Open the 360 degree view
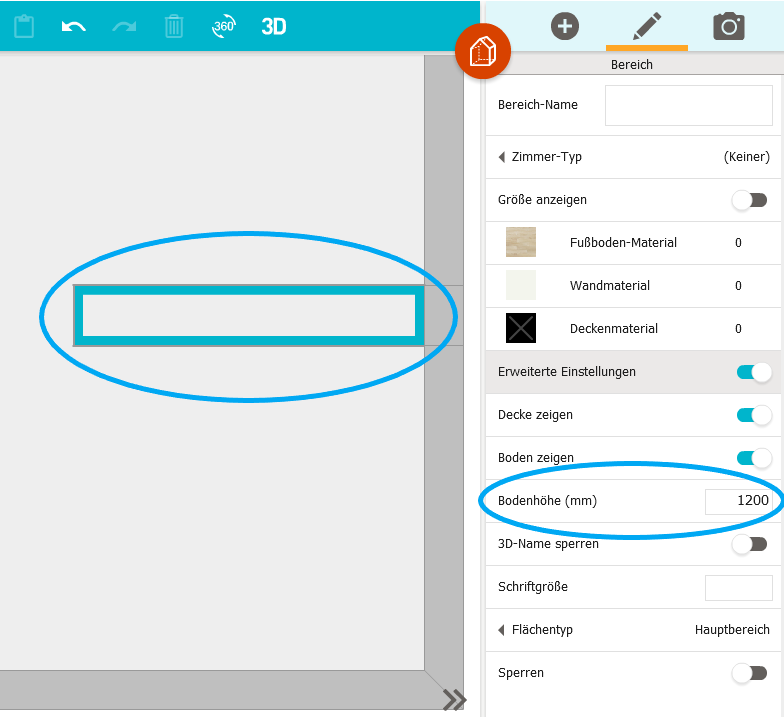Screen dimensions: 784x717 (223, 27)
